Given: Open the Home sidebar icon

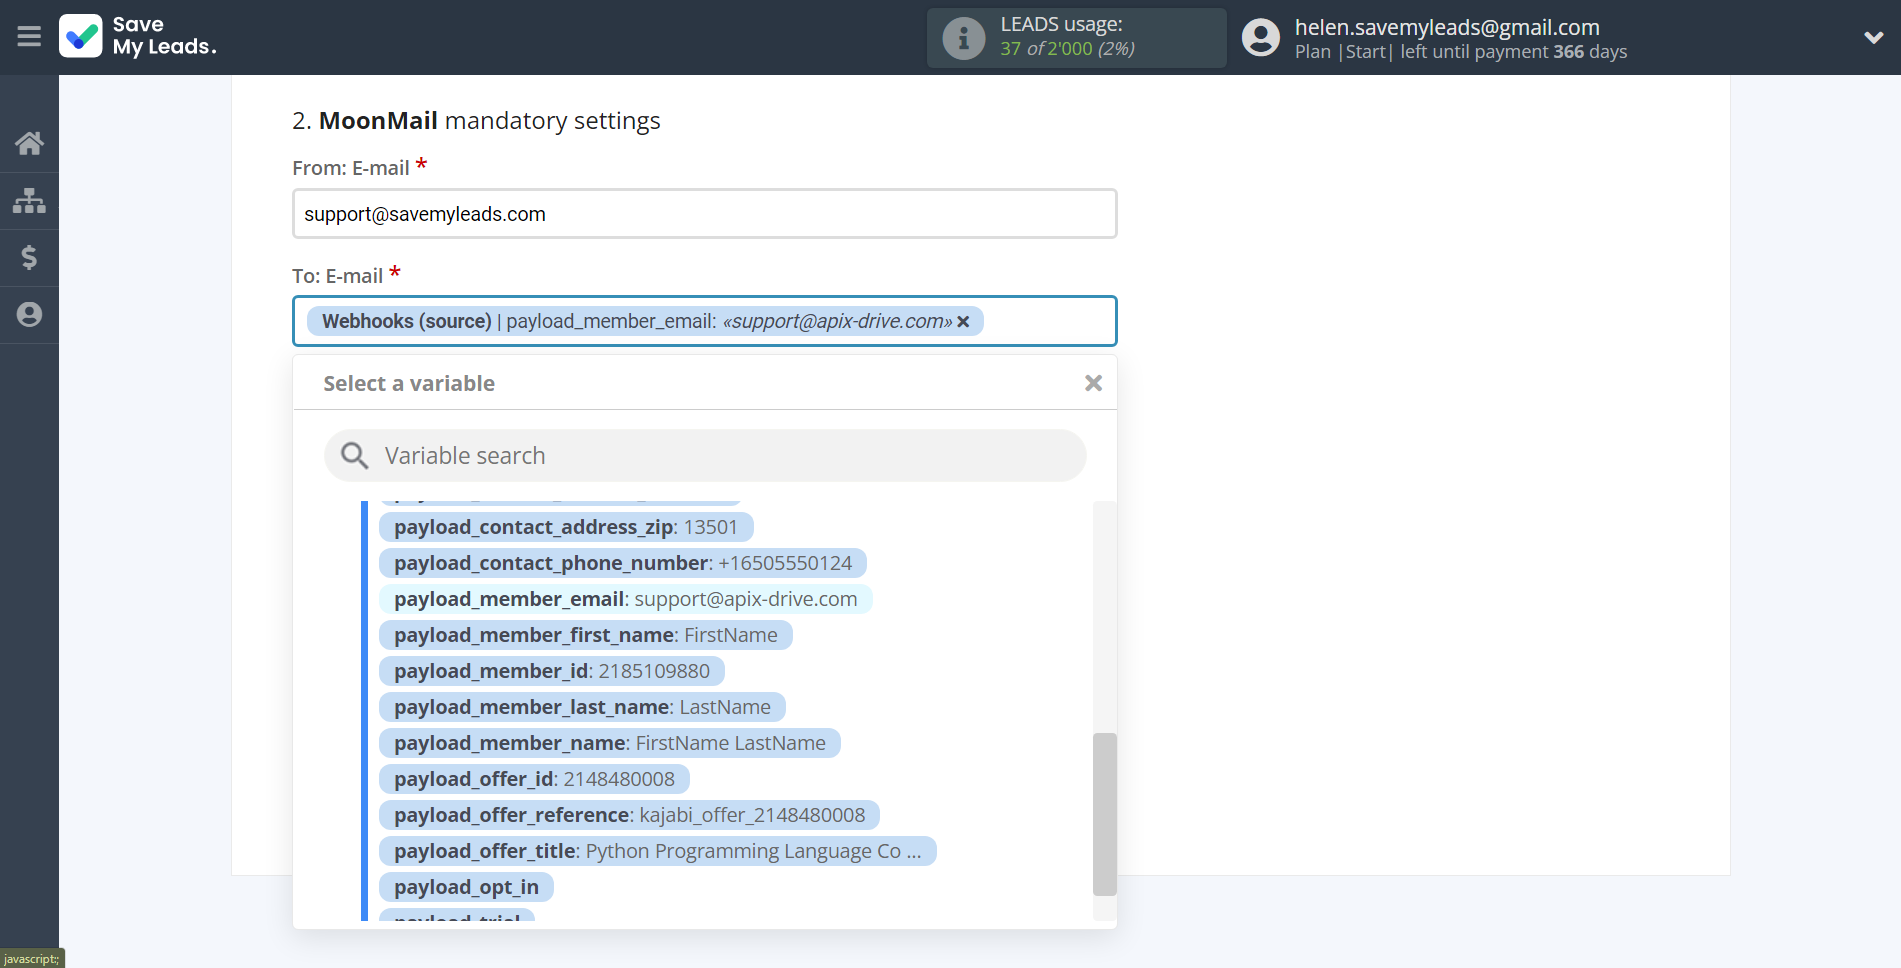Looking at the screenshot, I should pos(29,143).
